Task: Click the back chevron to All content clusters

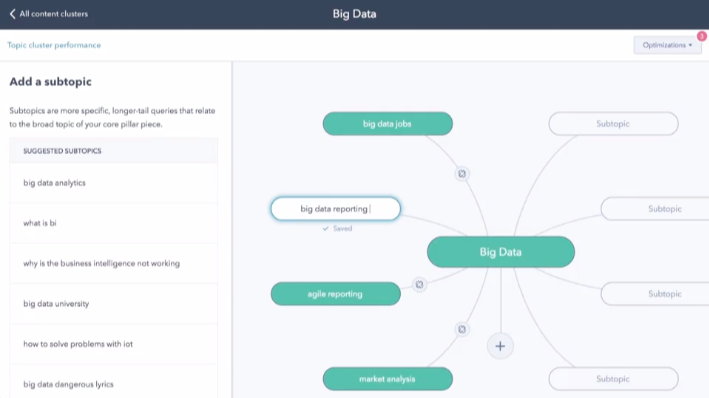Action: [x=12, y=14]
